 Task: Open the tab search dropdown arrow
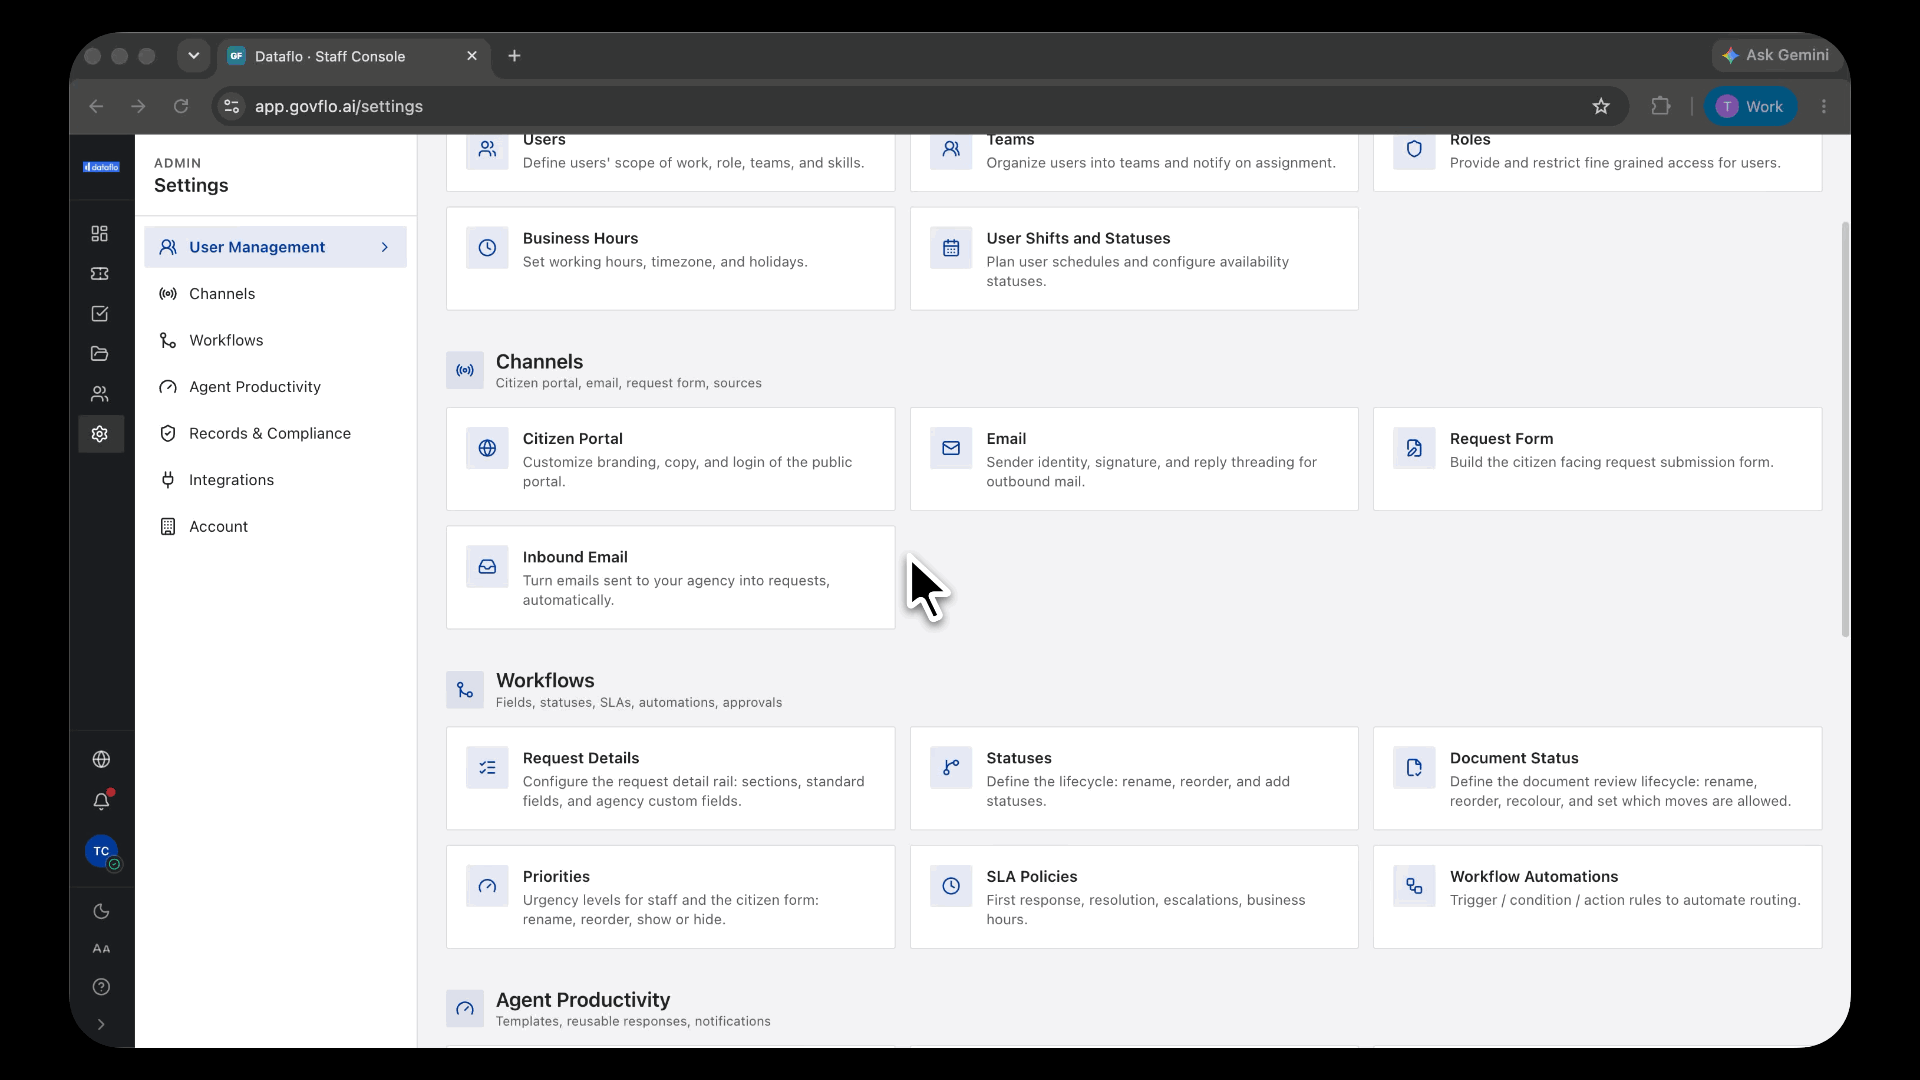(x=194, y=56)
